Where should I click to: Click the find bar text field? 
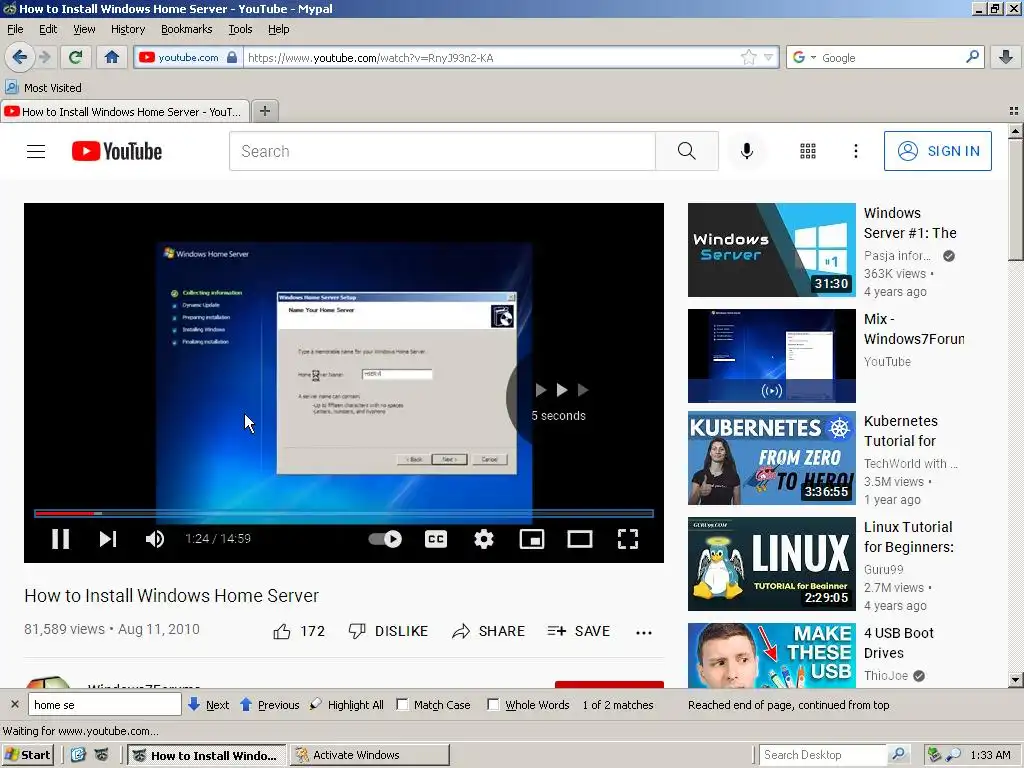coord(104,705)
